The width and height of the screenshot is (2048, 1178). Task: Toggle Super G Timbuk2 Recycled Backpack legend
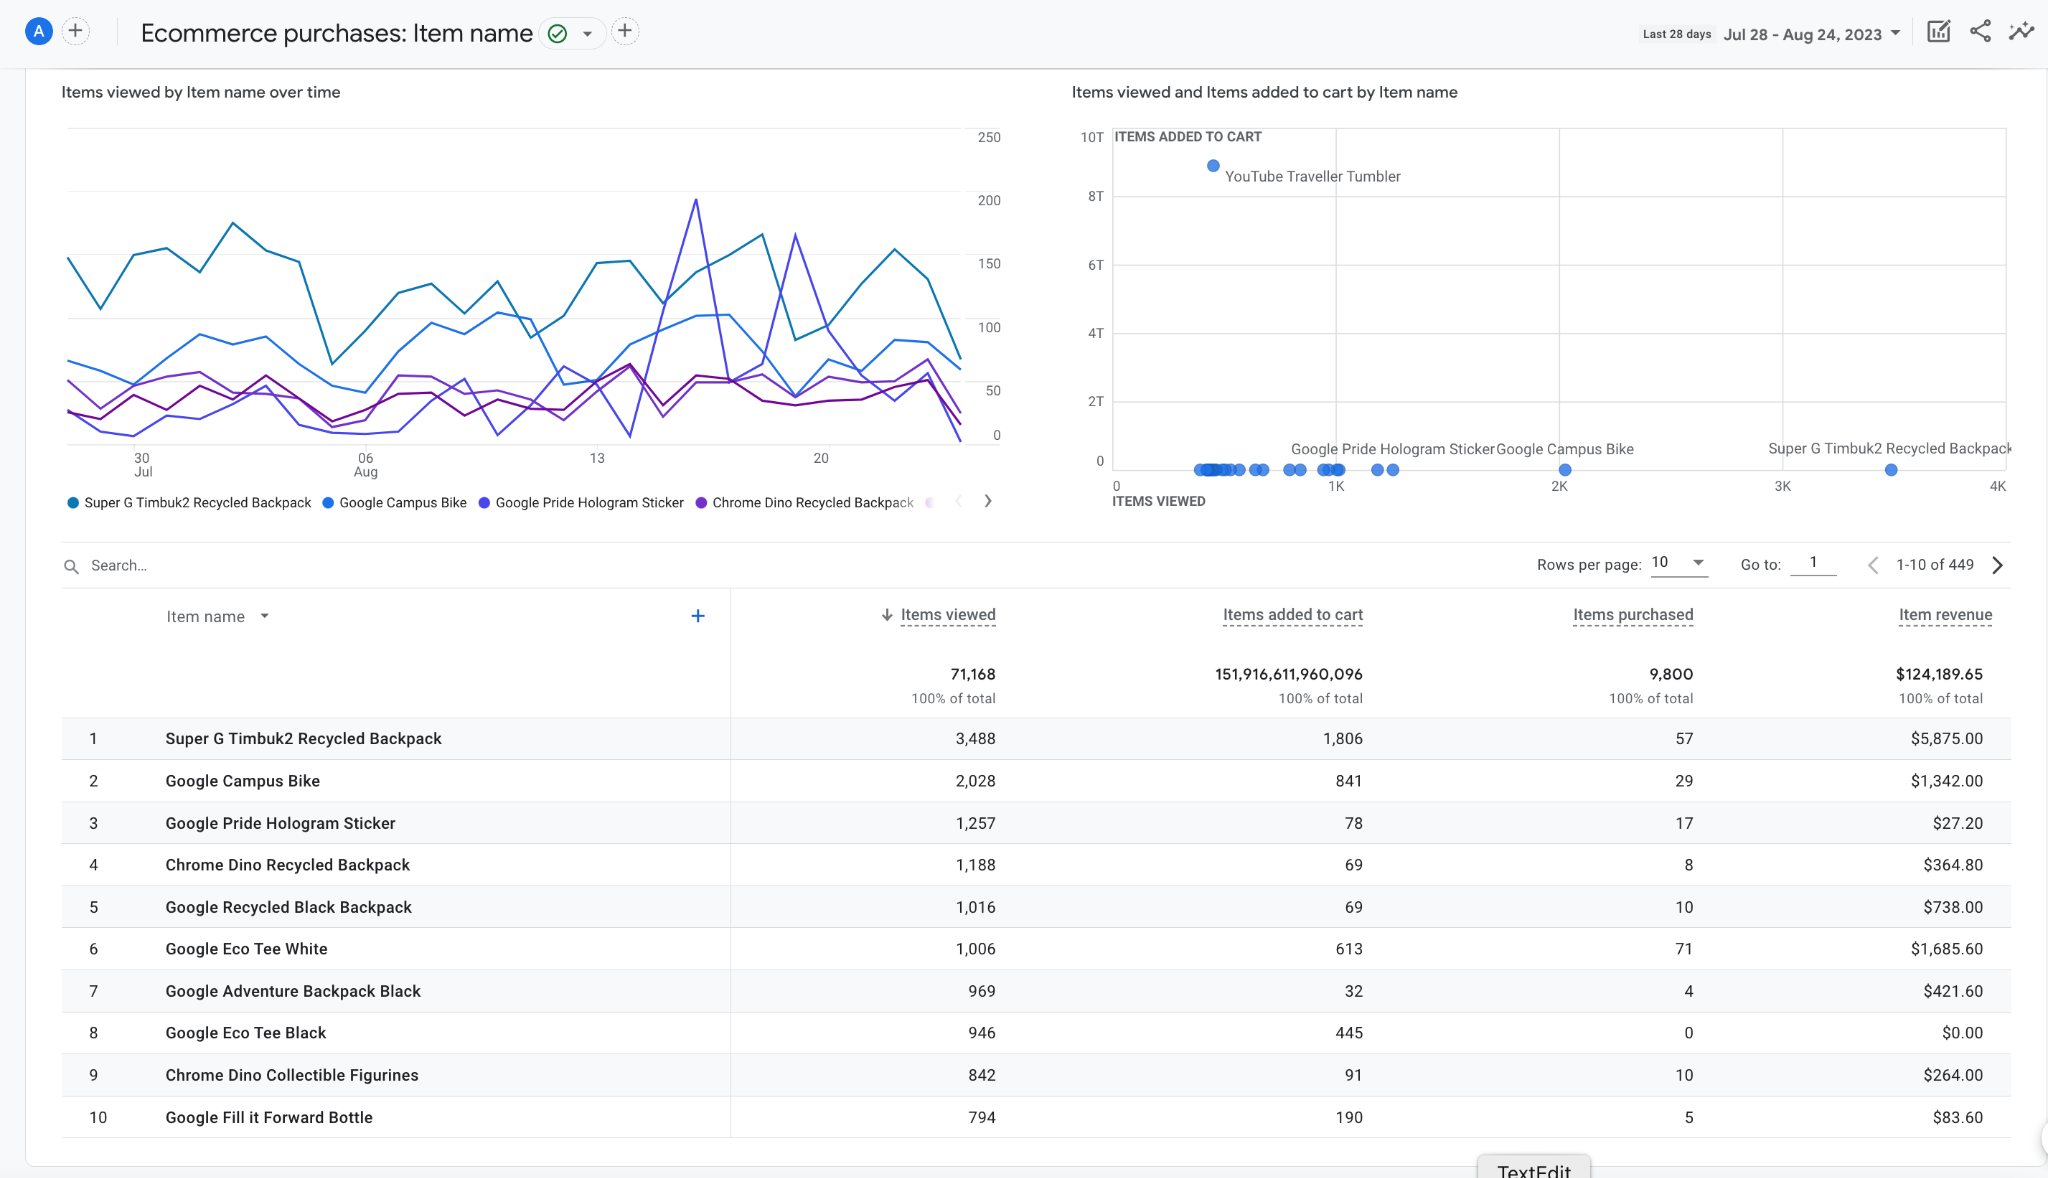[189, 503]
